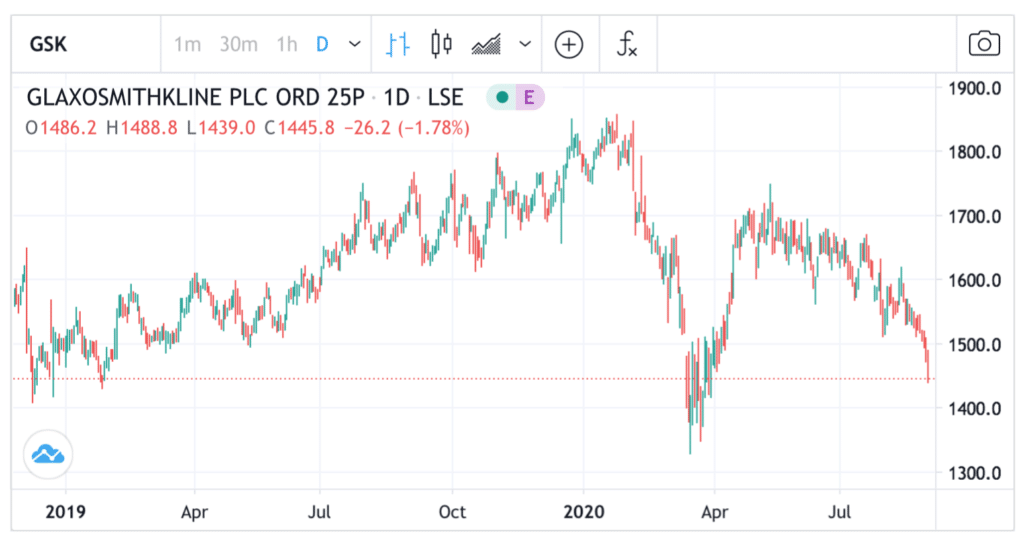Choose the candlestick chart style icon

pos(441,44)
